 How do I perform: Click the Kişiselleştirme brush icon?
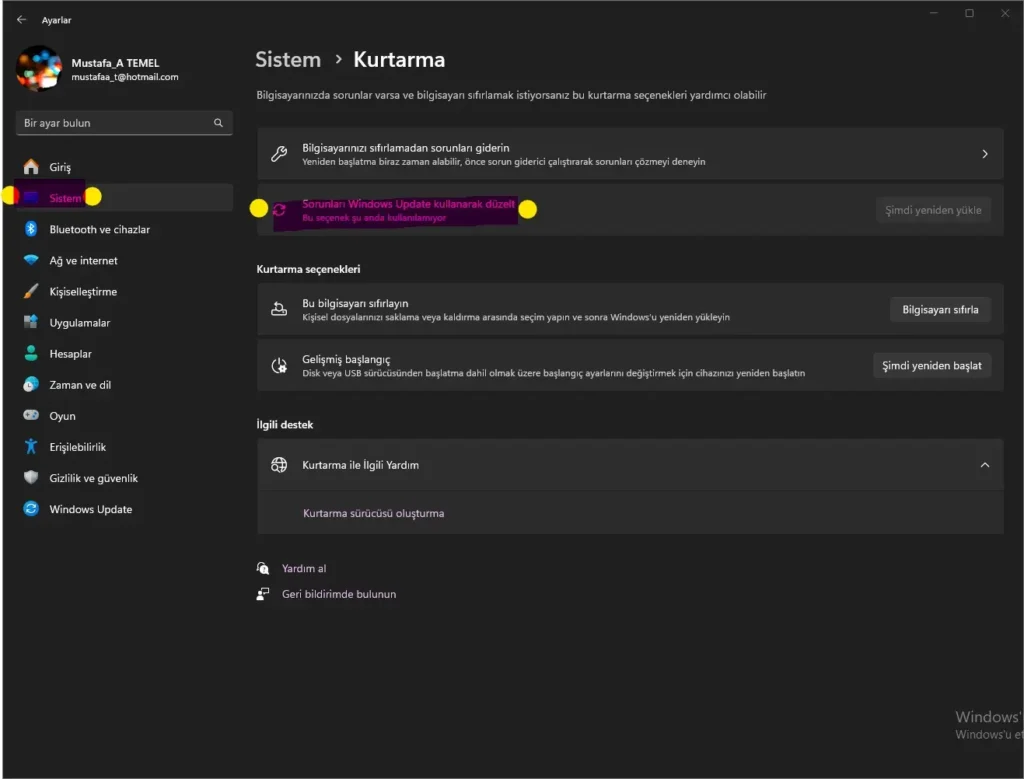coord(31,291)
